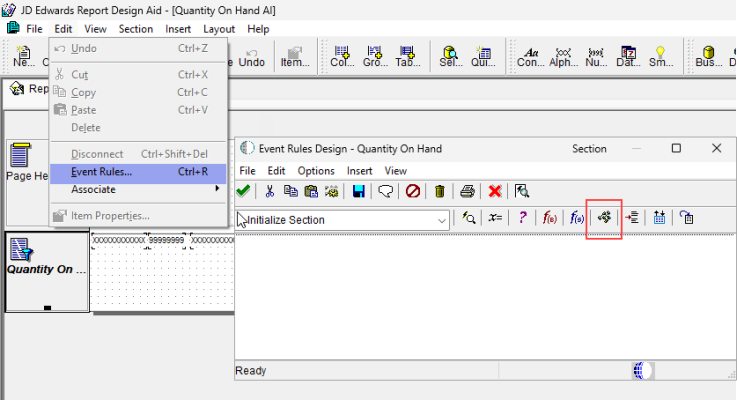Click the magnifier Find icon in top toolbar row
737x400 pixels.
[522, 191]
